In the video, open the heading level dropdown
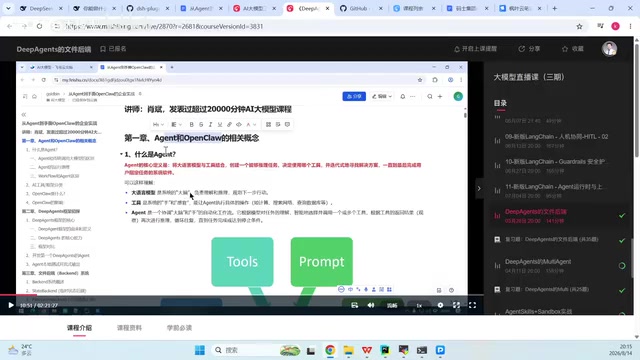Image resolution: width=640 pixels, height=360 pixels. pos(158,124)
